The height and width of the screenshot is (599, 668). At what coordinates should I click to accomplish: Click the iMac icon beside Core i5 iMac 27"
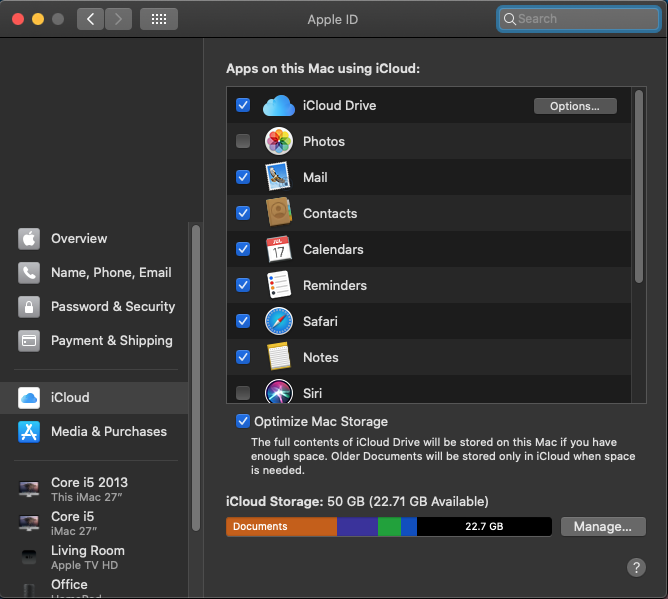[x=29, y=523]
